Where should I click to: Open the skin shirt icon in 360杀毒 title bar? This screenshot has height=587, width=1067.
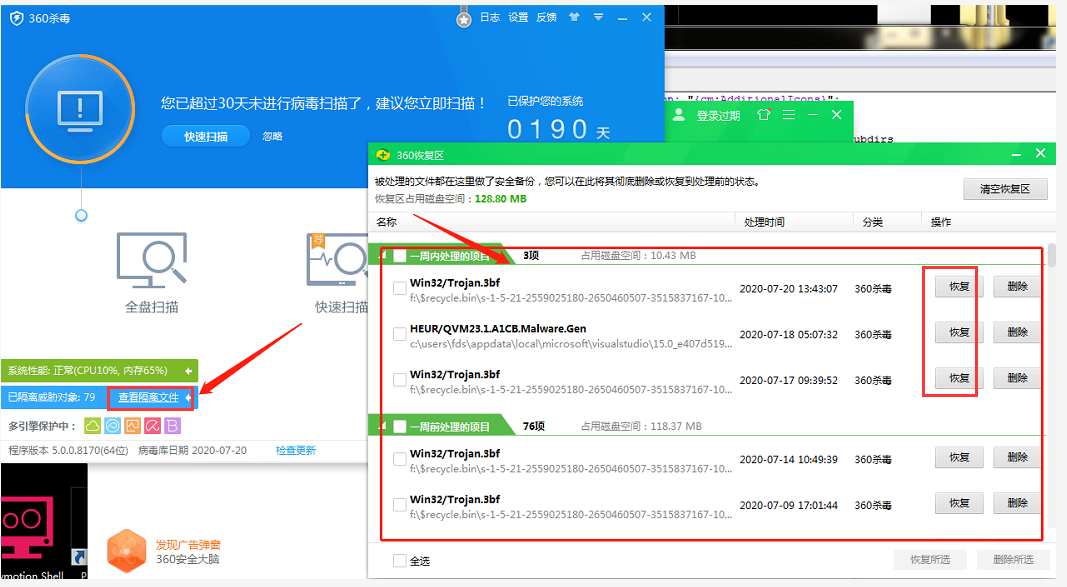pos(574,18)
